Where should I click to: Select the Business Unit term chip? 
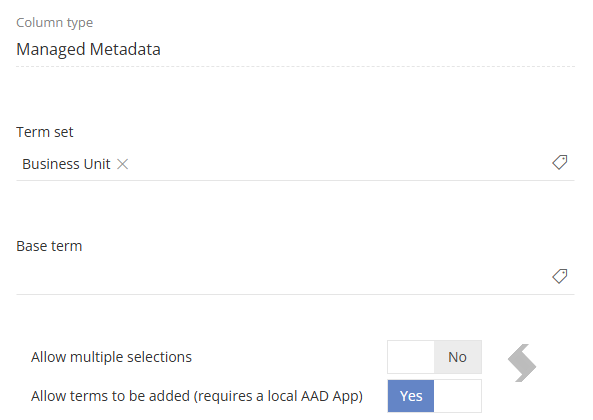click(66, 164)
